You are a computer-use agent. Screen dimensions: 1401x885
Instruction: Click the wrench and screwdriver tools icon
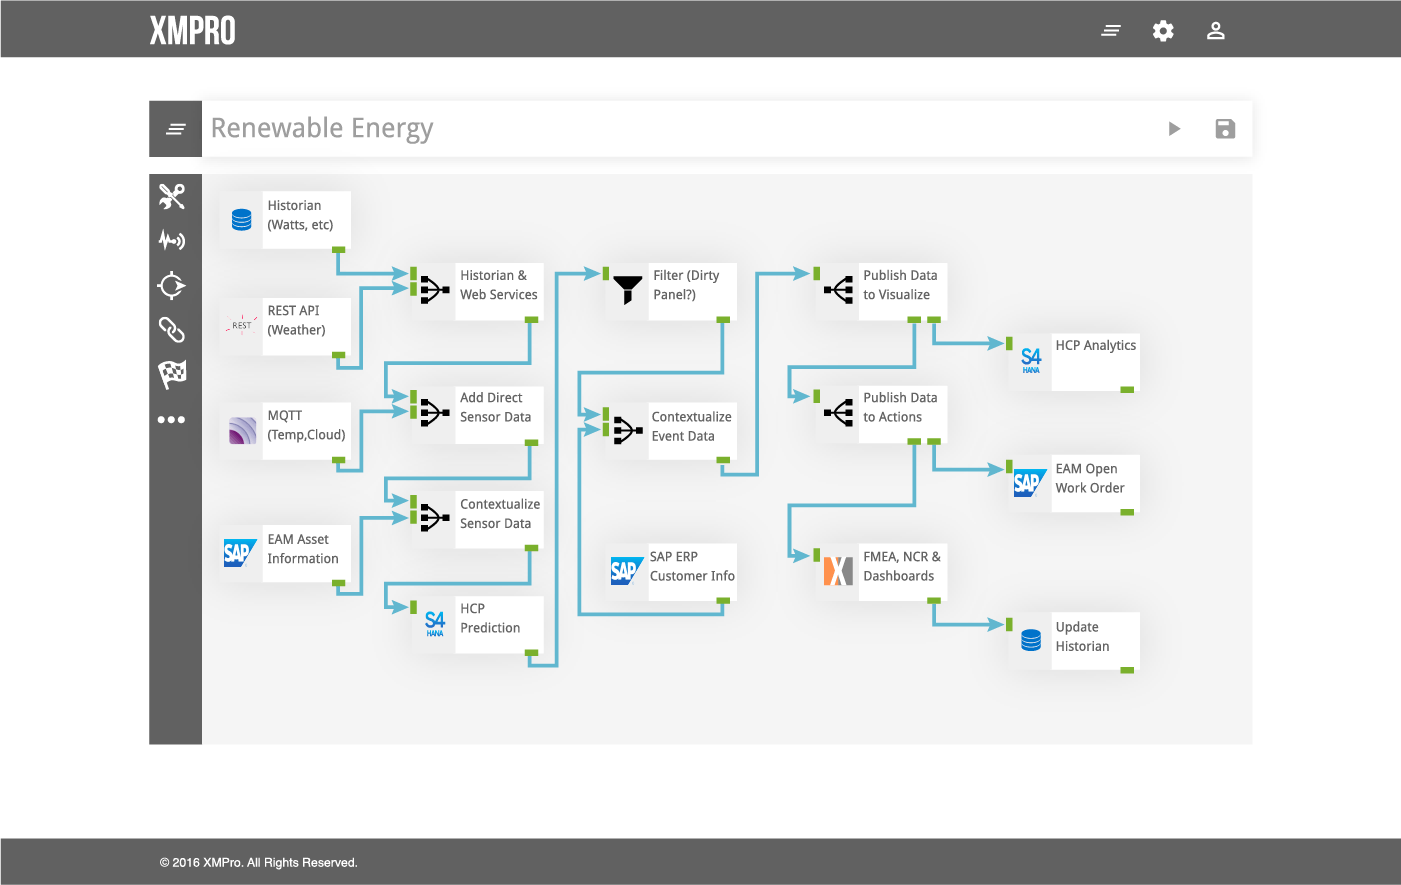coord(172,196)
